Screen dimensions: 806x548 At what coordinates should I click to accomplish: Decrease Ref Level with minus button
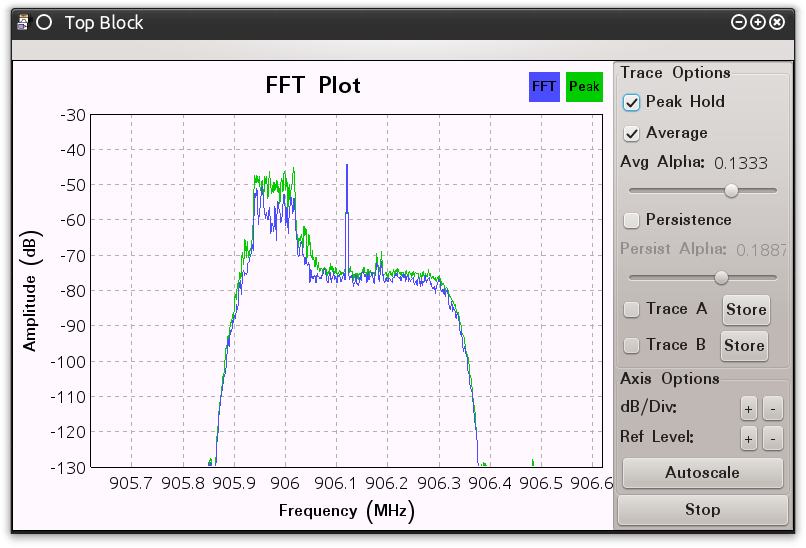tap(772, 438)
